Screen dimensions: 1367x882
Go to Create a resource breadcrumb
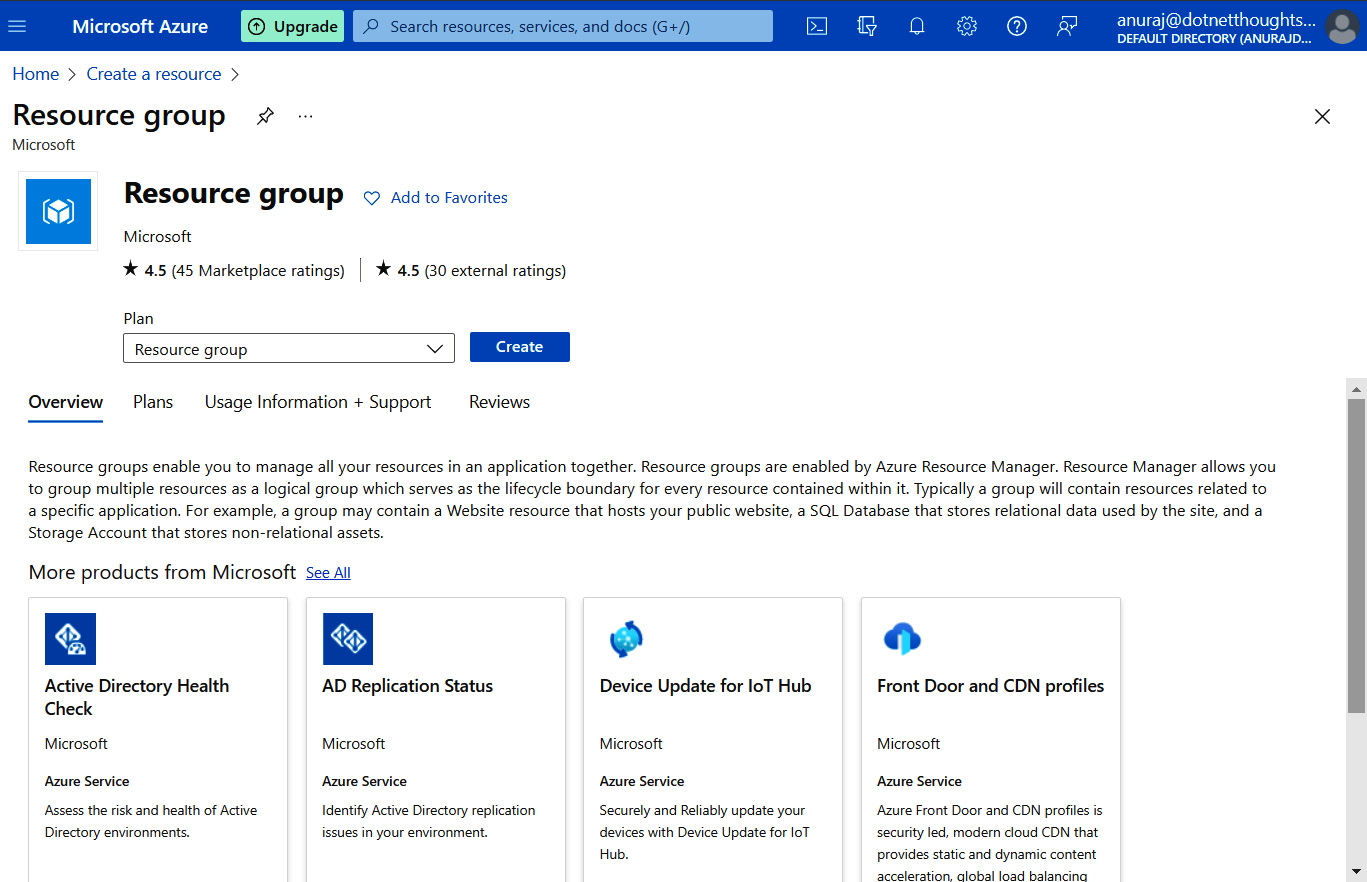tap(154, 74)
